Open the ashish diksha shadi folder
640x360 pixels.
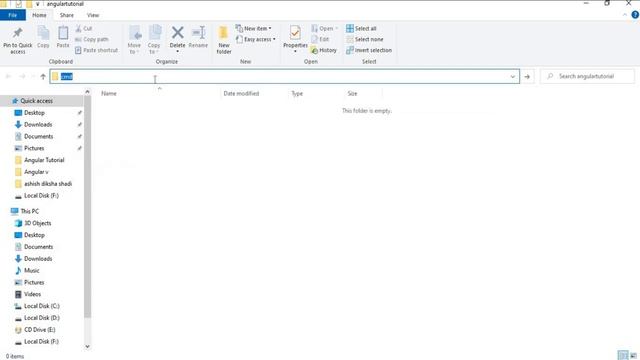coord(48,184)
